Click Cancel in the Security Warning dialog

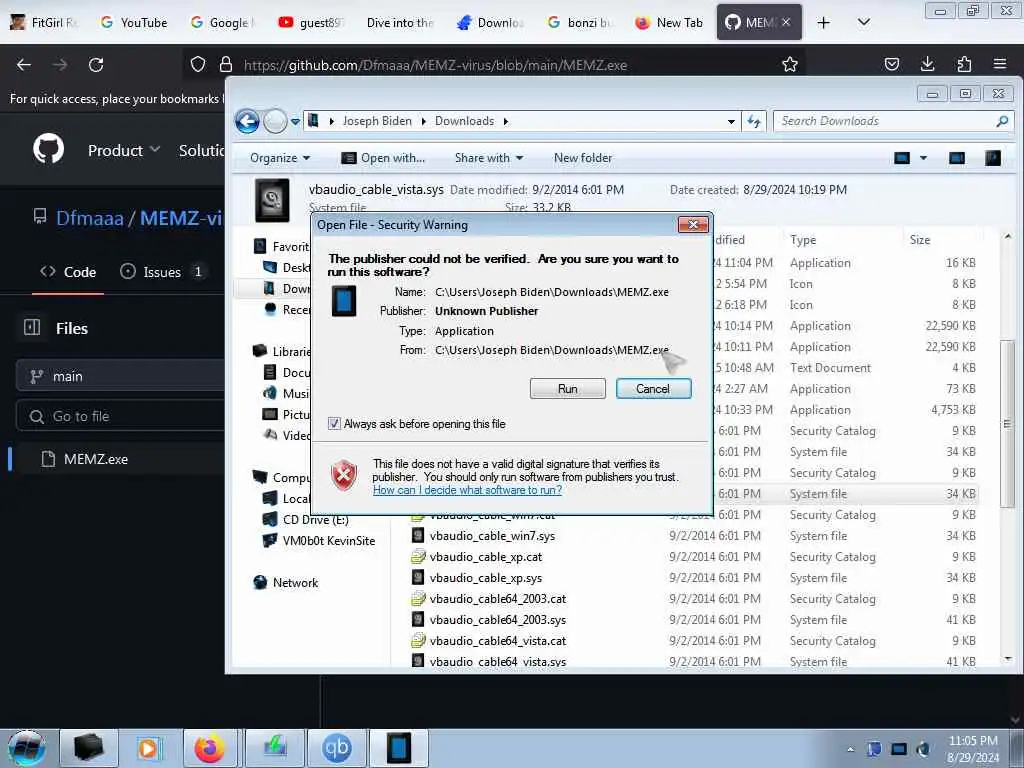click(x=653, y=389)
